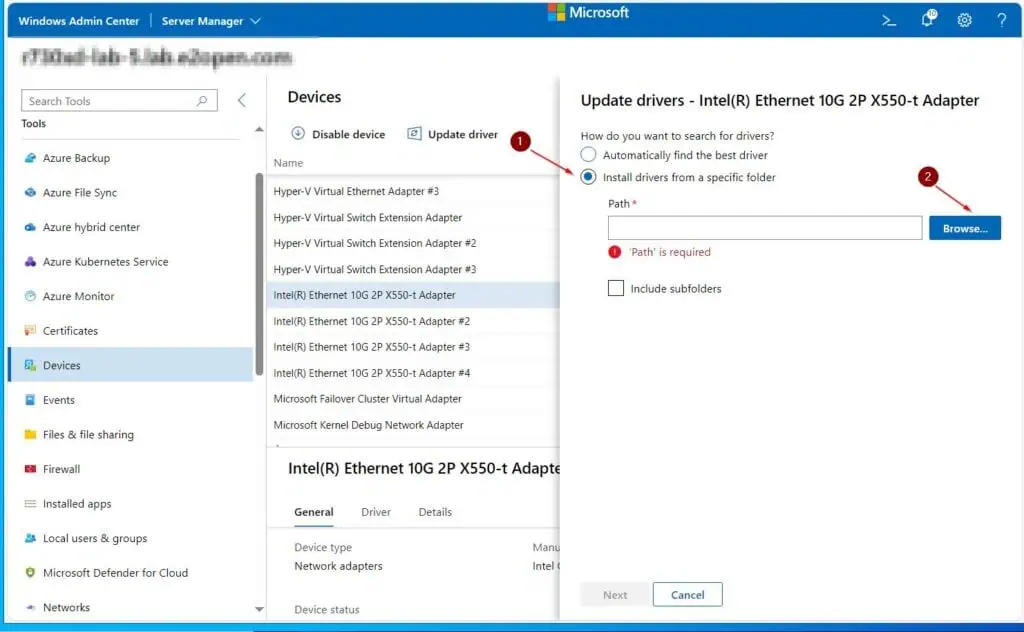Screen dimensions: 1024x632
Task: Click the Azure Backup icon
Action: pos(30,158)
